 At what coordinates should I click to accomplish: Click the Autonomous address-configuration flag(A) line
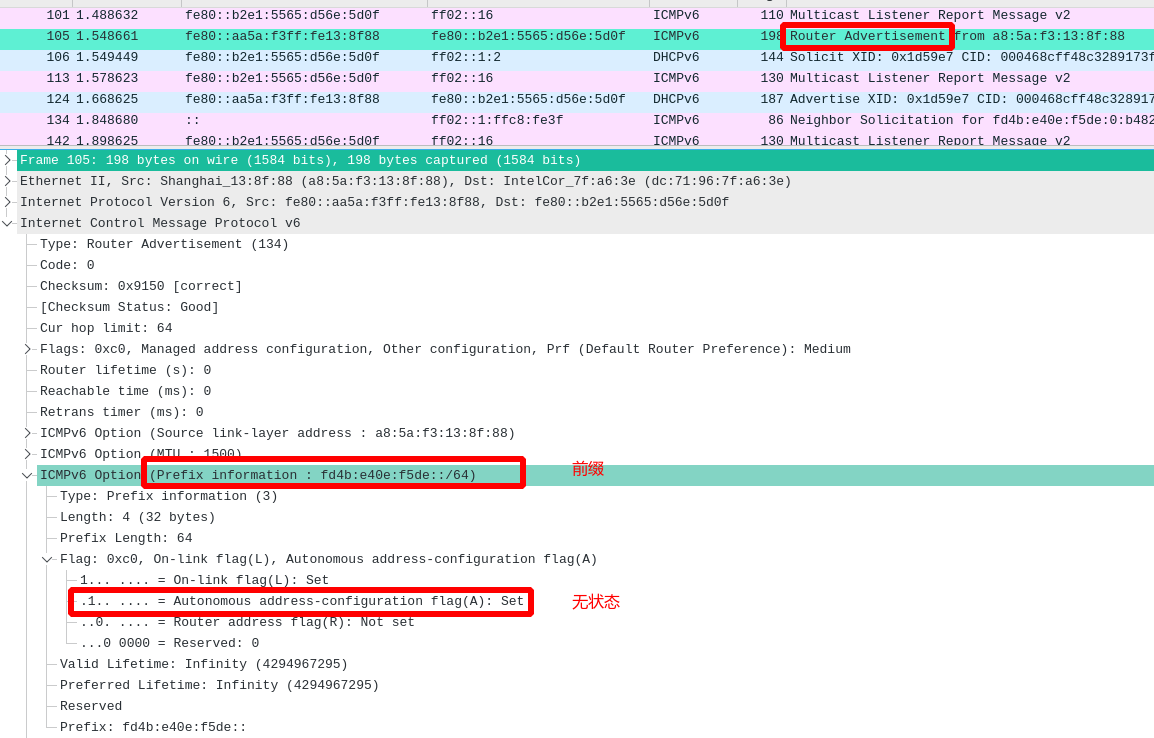pyautogui.click(x=301, y=601)
